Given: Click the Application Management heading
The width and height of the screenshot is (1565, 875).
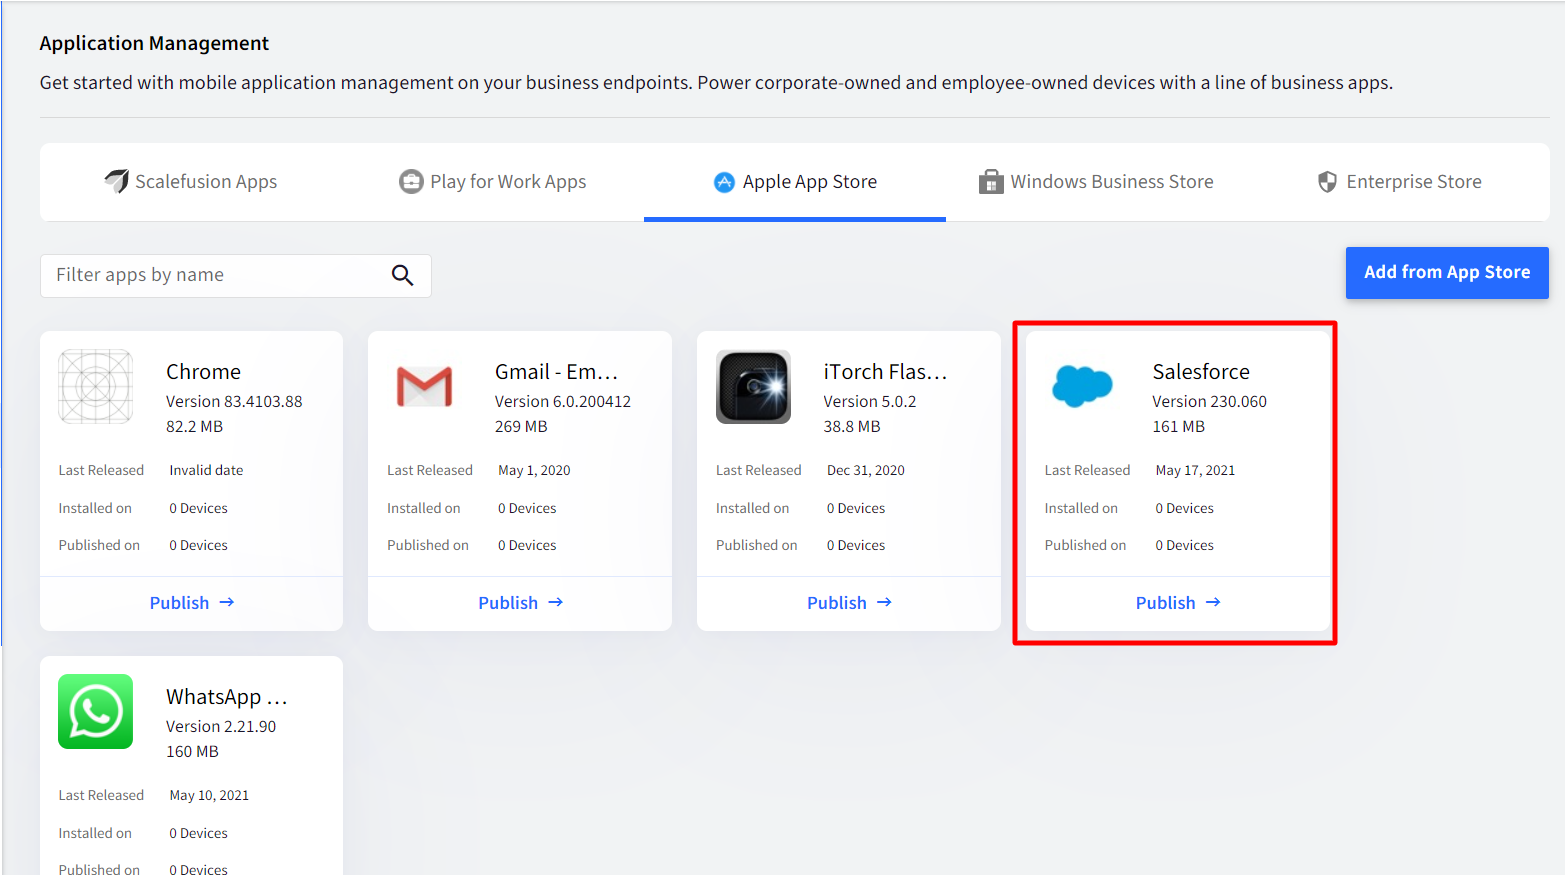Looking at the screenshot, I should (x=154, y=43).
